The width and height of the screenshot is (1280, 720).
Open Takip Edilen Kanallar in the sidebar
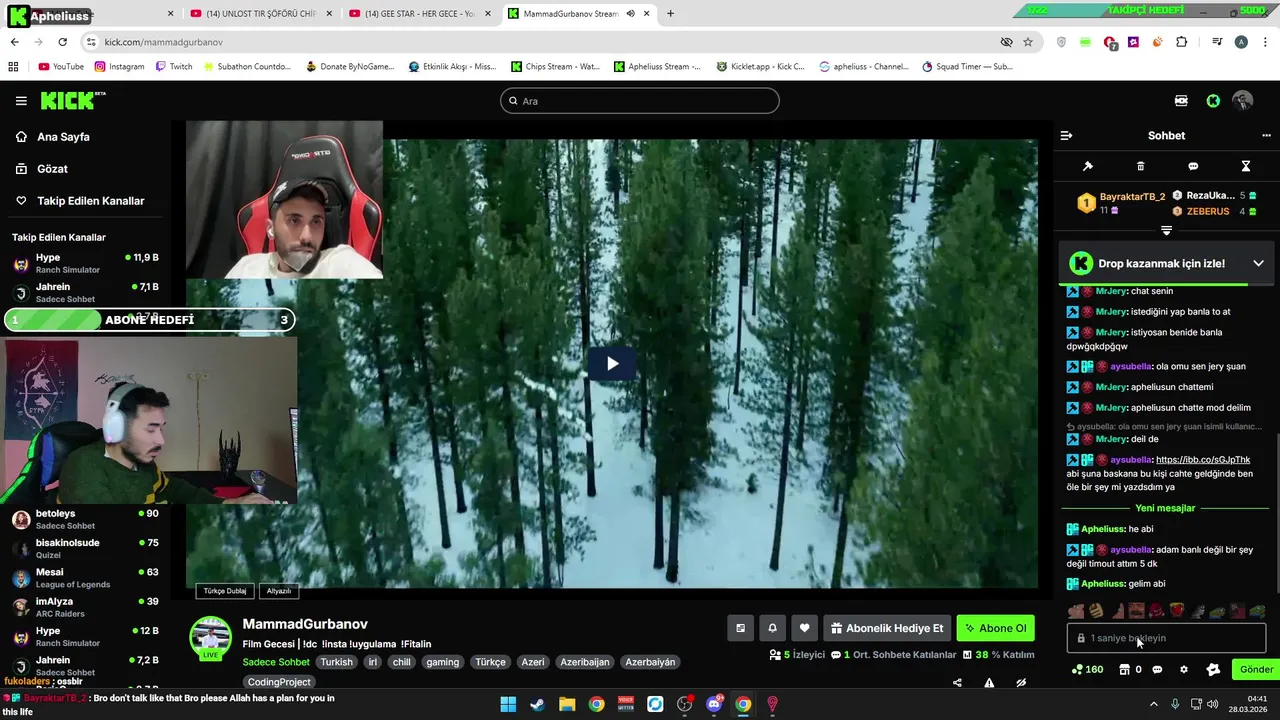[91, 201]
